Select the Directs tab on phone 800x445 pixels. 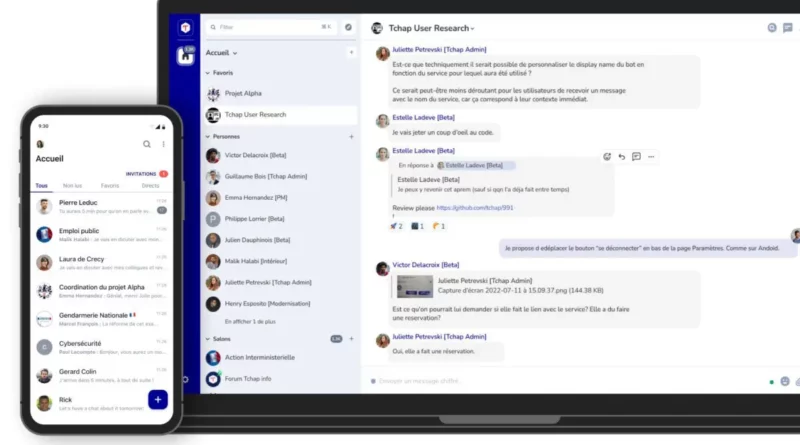pyautogui.click(x=150, y=186)
